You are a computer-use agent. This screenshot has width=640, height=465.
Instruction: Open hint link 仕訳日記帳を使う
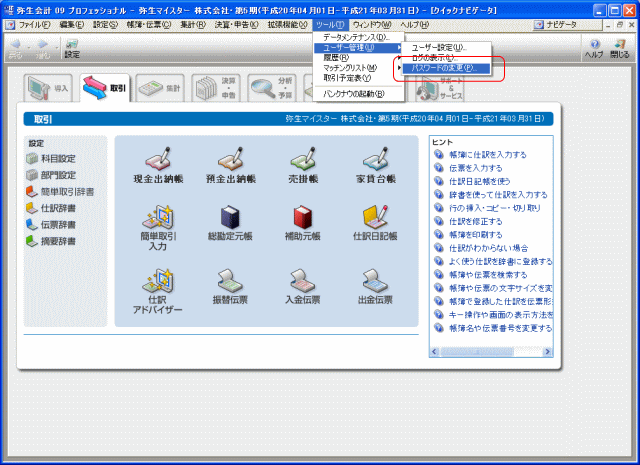[480, 181]
